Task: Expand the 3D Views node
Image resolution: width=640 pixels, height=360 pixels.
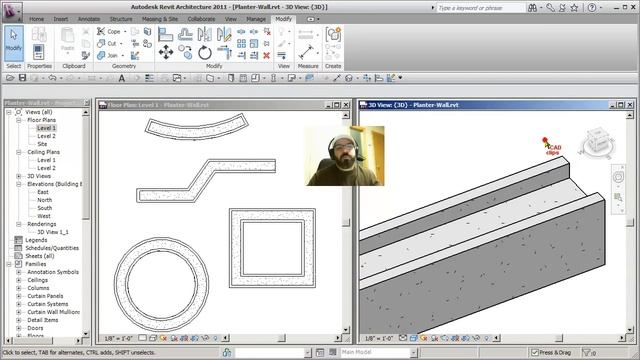Action: coord(19,176)
